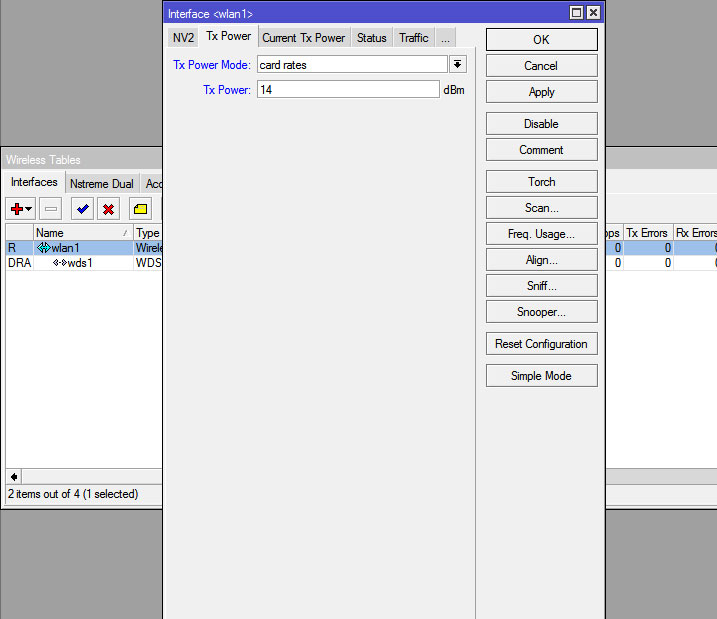This screenshot has width=717, height=619.
Task: Click the Remove minus icon
Action: (51, 209)
